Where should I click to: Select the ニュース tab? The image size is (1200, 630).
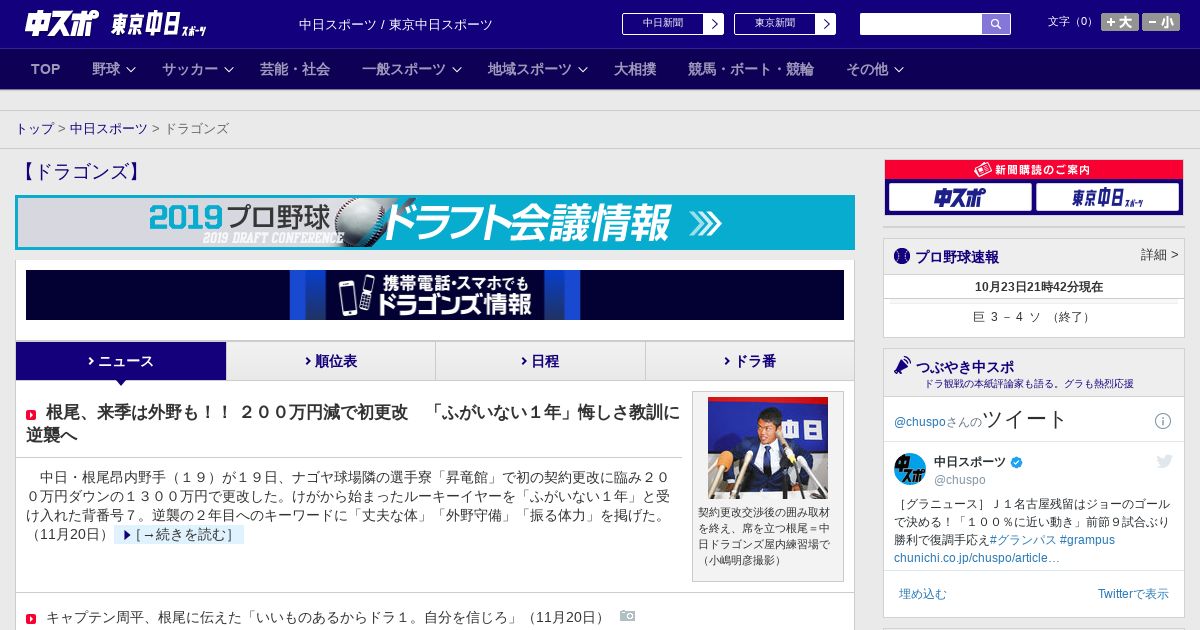(x=121, y=361)
